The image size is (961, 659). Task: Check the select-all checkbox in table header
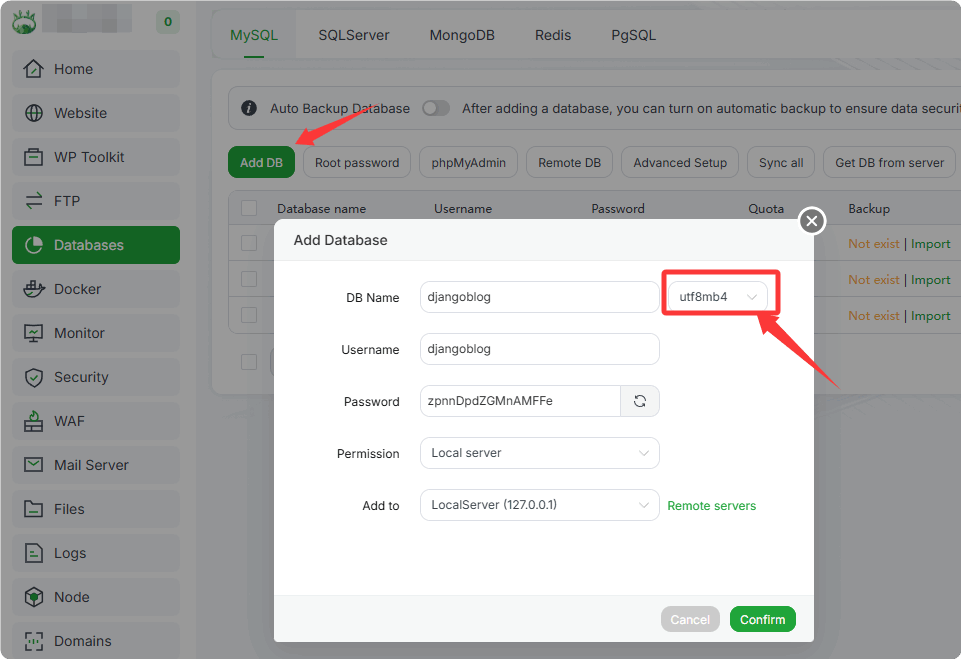[249, 208]
